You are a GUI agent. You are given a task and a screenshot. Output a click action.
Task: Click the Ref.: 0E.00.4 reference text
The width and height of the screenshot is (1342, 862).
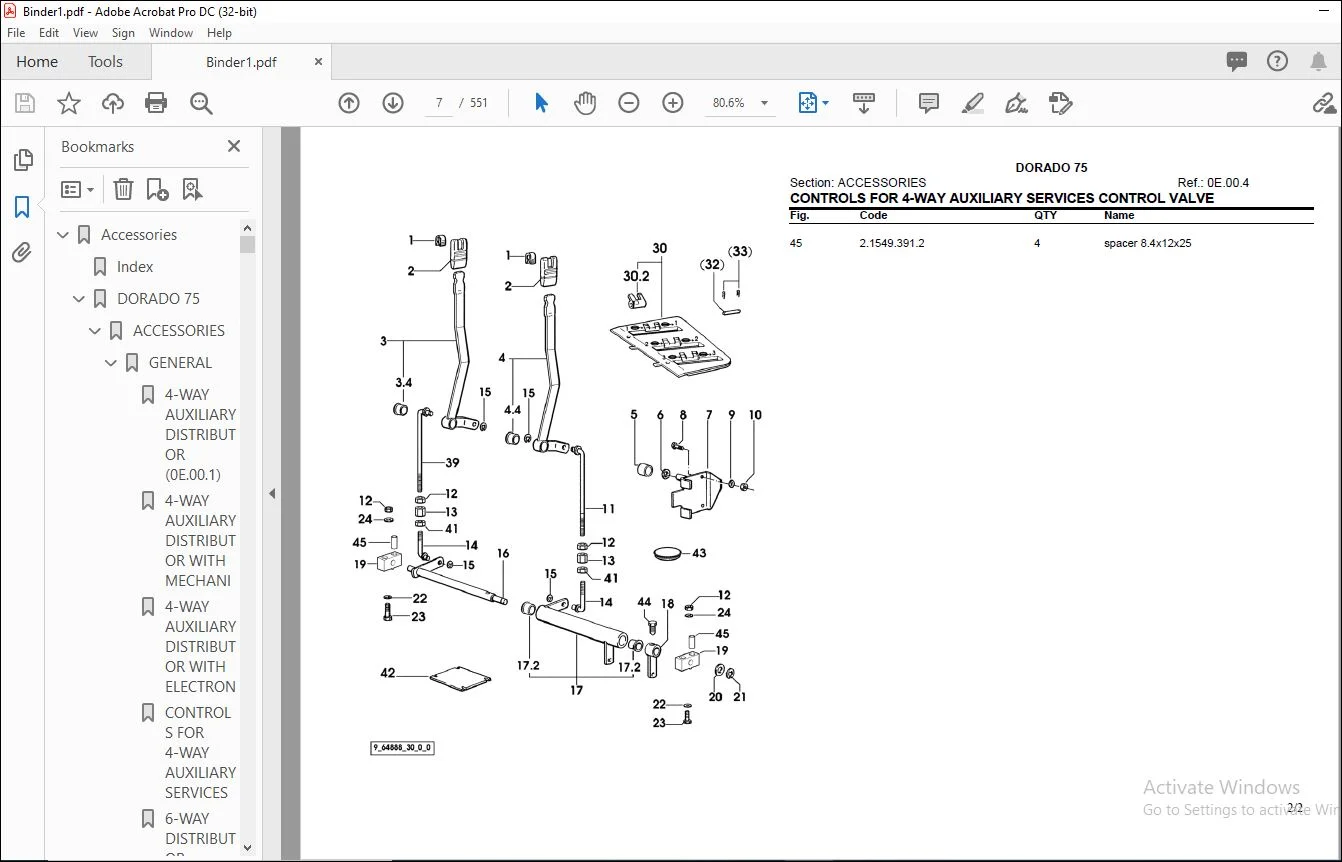[1213, 183]
